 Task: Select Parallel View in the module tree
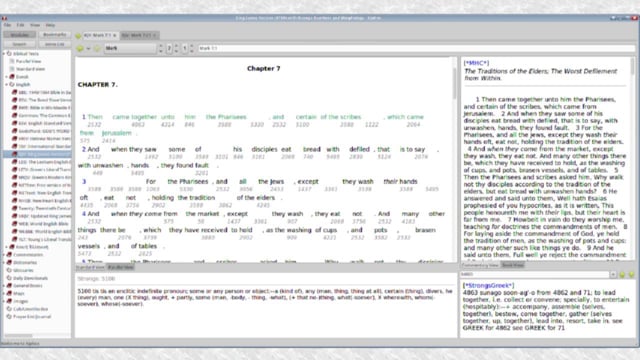pyautogui.click(x=28, y=61)
